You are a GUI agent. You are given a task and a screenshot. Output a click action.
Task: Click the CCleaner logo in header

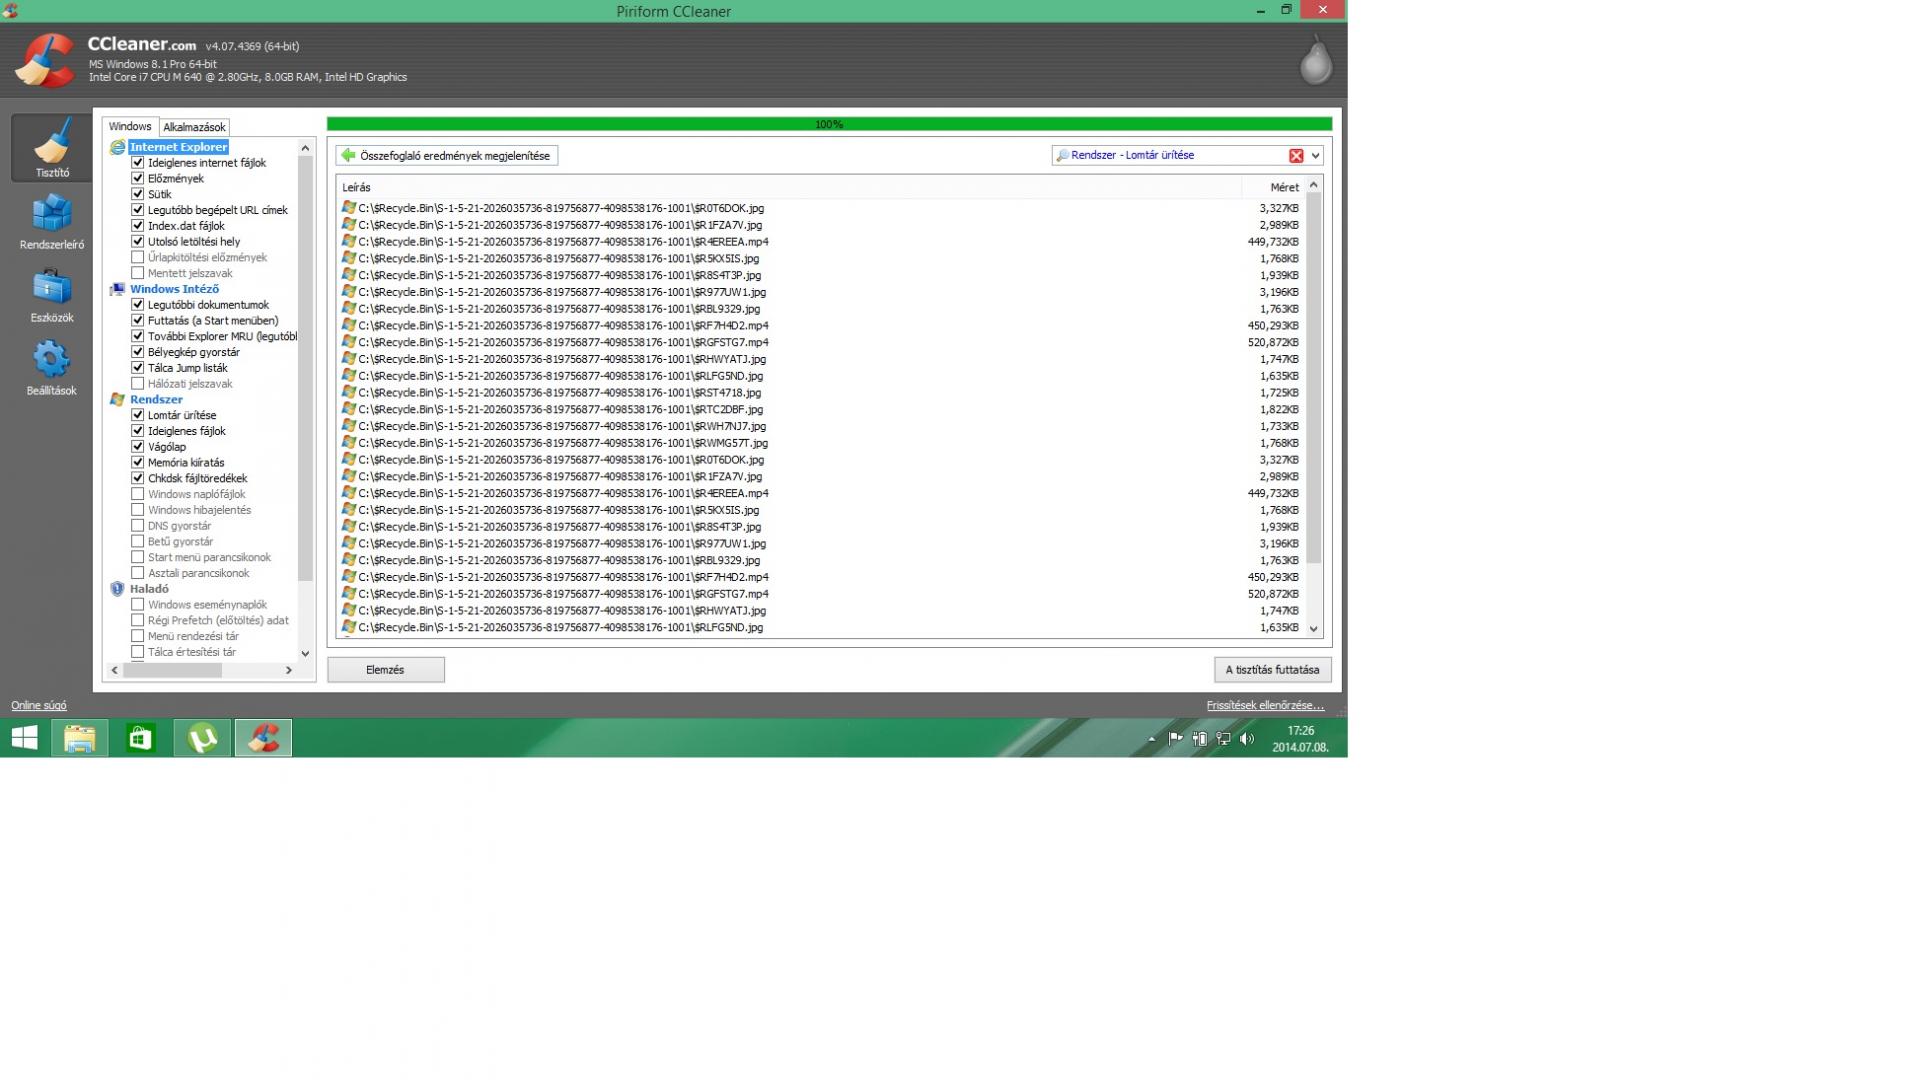(44, 60)
